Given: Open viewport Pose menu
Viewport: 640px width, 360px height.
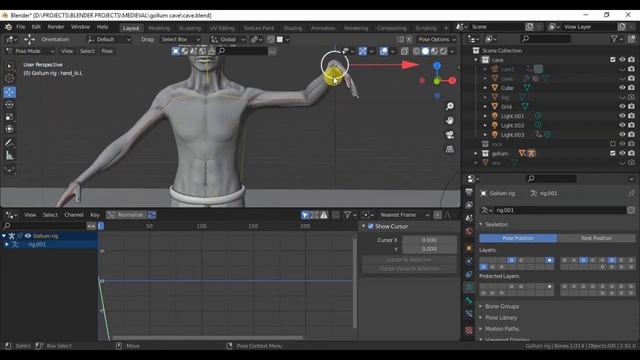Looking at the screenshot, I should [107, 51].
